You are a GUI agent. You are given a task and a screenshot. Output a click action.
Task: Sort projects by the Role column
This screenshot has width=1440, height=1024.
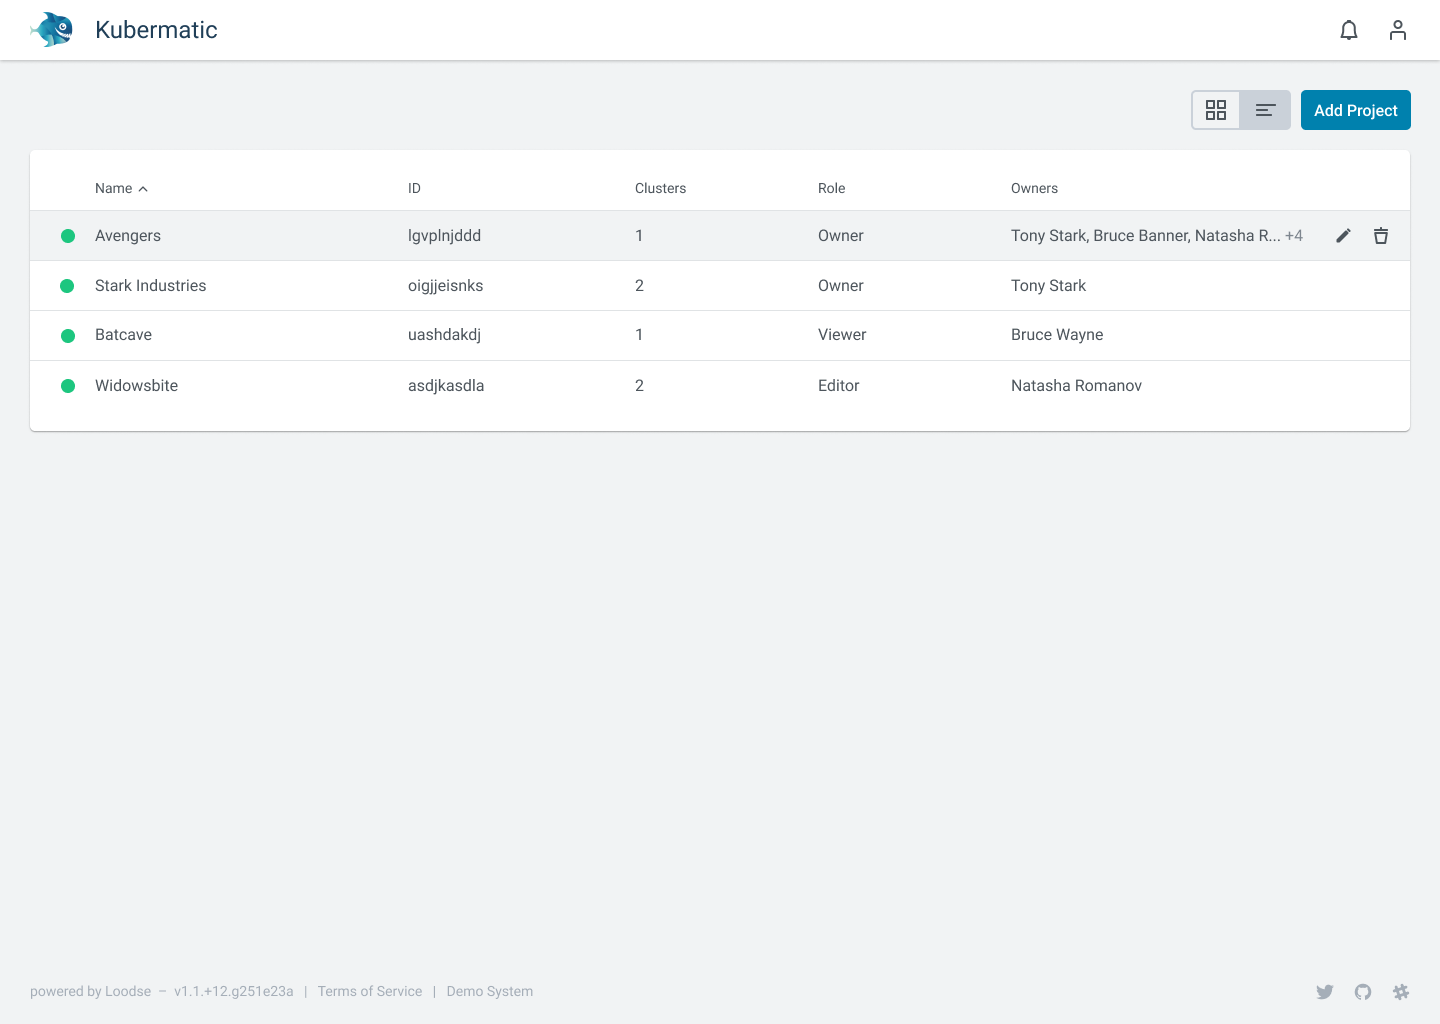pyautogui.click(x=831, y=188)
